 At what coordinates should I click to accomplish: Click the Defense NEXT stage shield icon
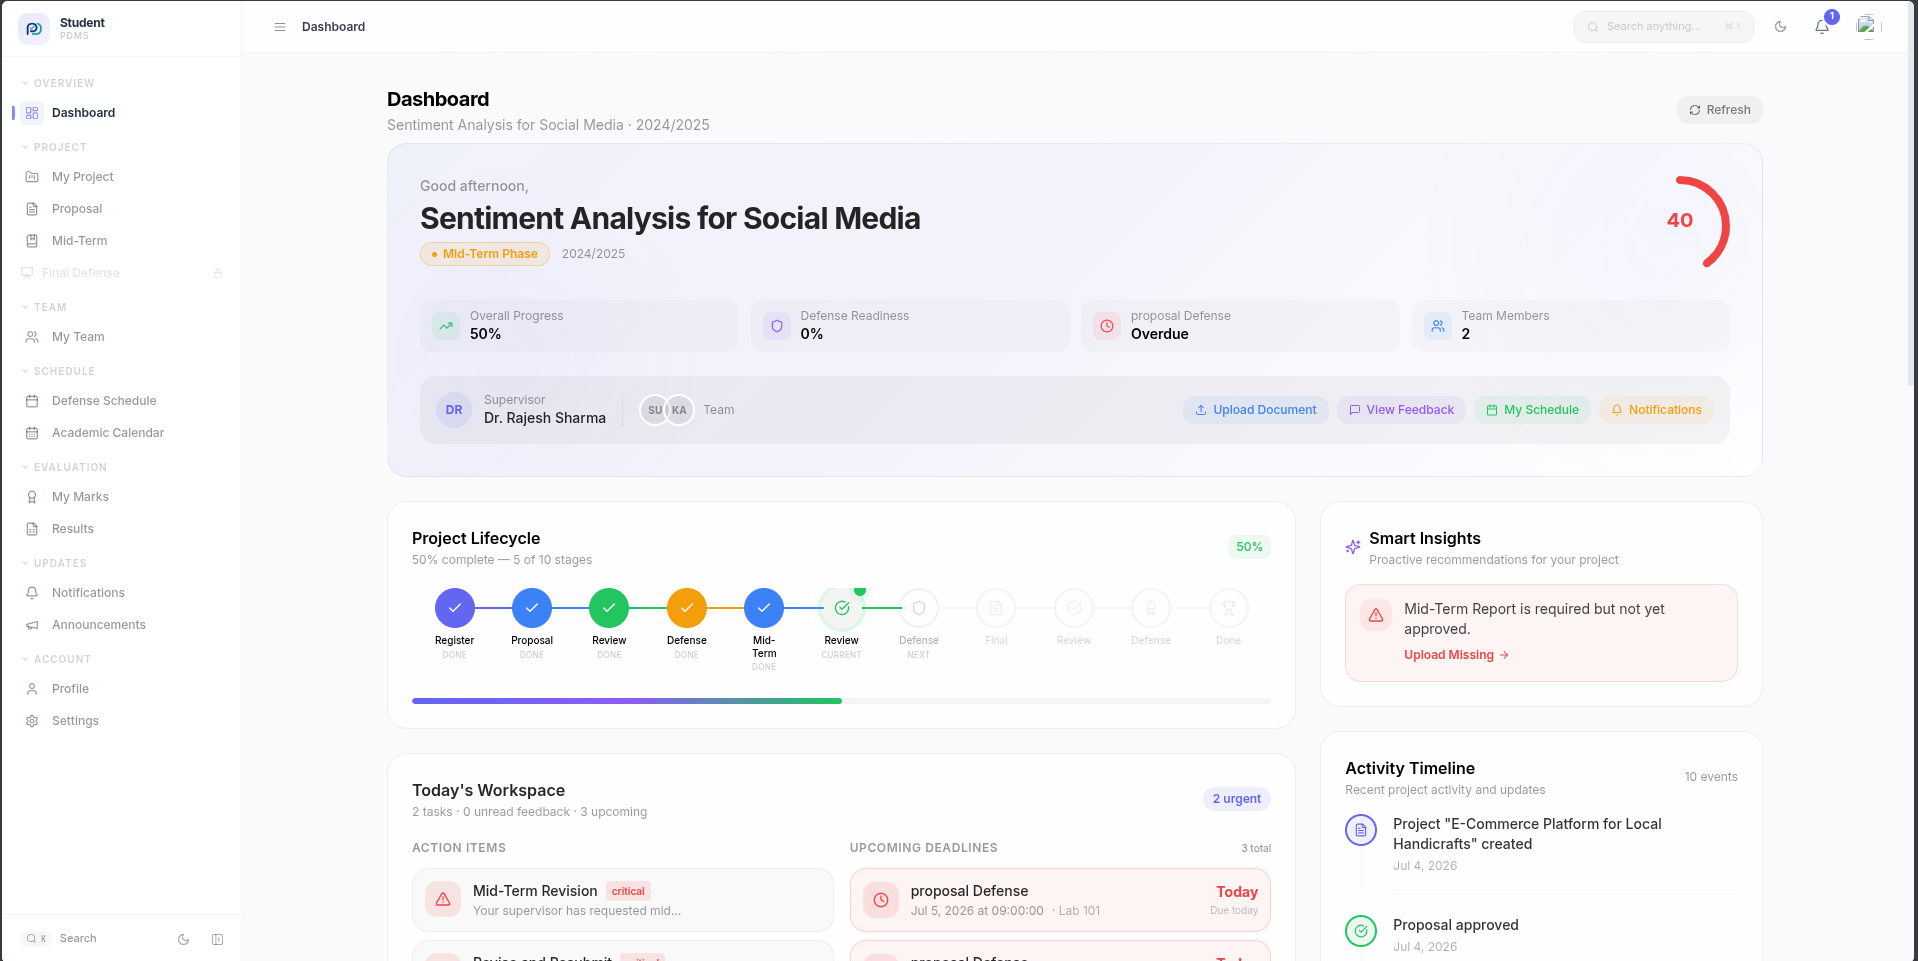coord(919,608)
